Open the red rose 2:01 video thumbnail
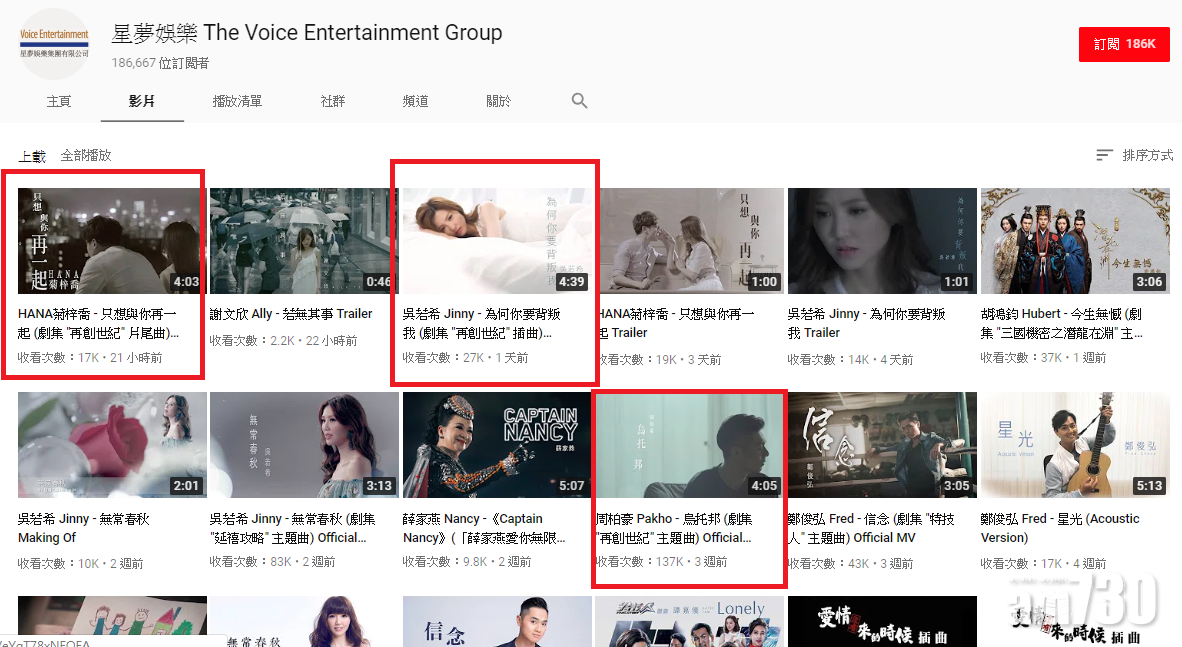Screen dimensions: 1182x647 coord(112,445)
